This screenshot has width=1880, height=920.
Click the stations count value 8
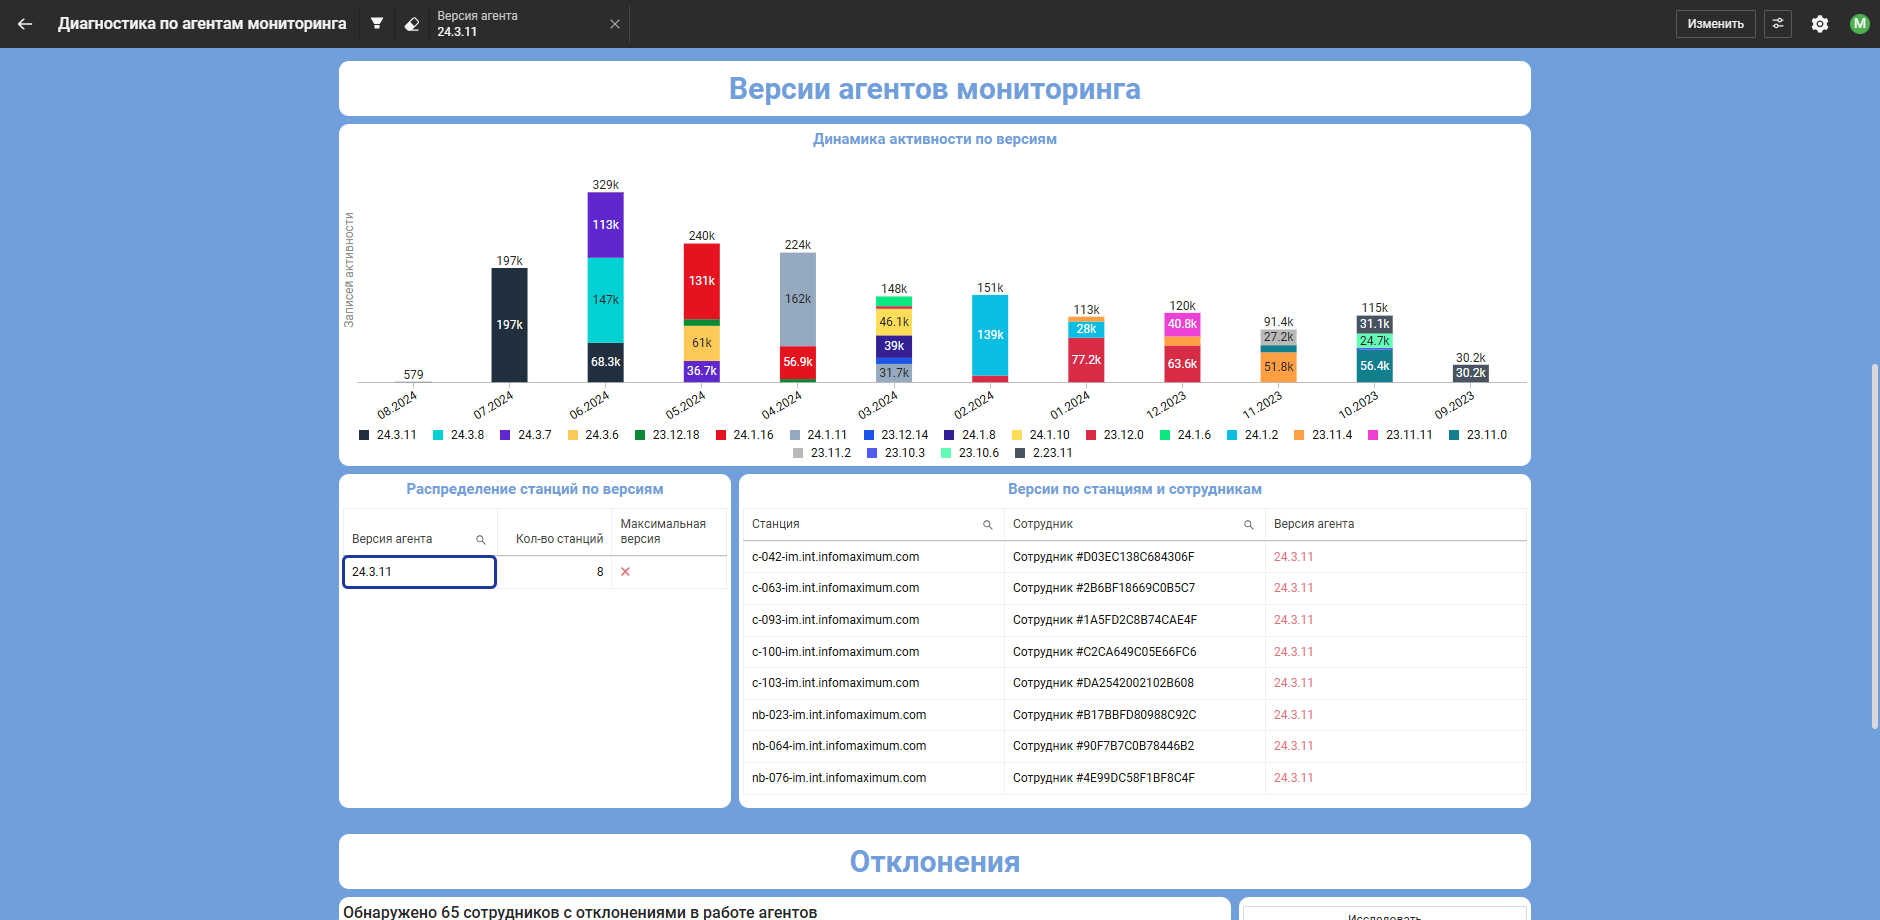600,572
